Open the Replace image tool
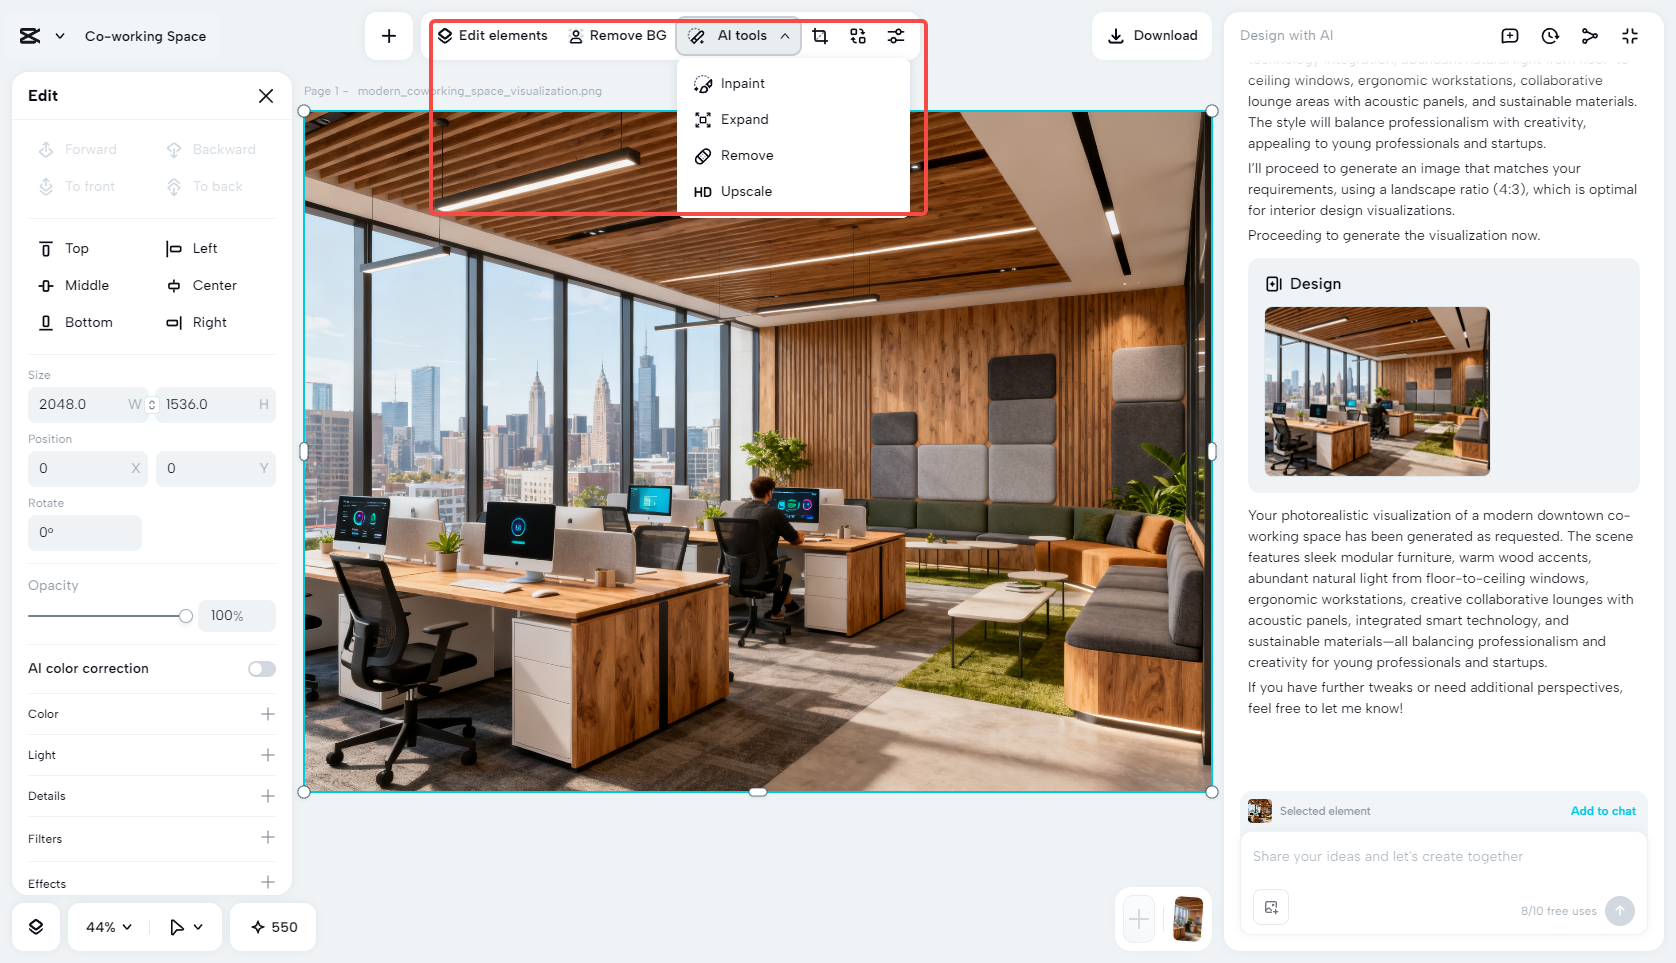The width and height of the screenshot is (1676, 963). tap(857, 35)
